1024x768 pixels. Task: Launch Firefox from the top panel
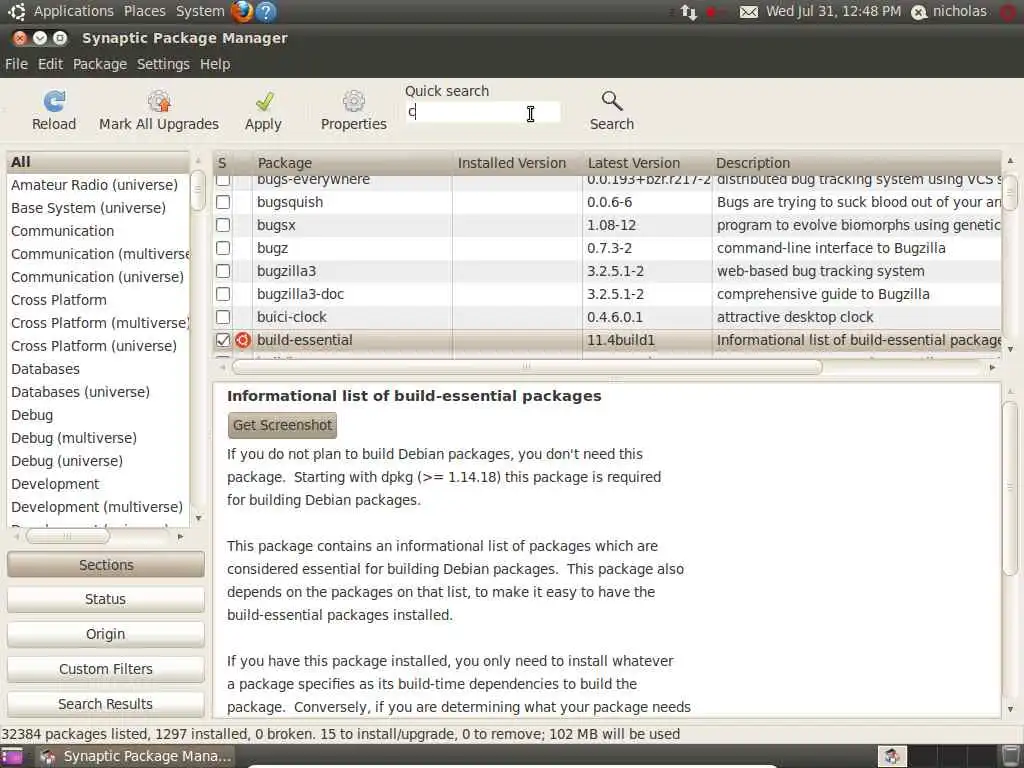(242, 11)
